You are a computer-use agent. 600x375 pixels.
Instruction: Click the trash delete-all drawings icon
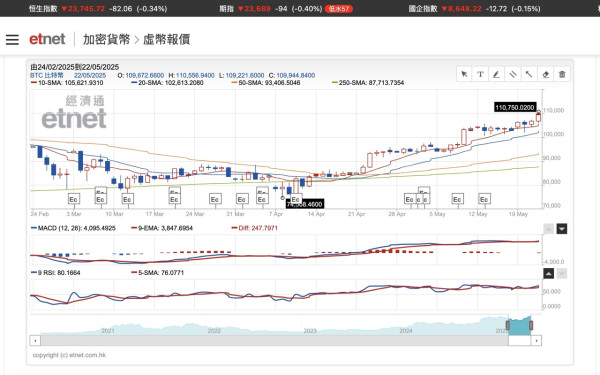[562, 74]
